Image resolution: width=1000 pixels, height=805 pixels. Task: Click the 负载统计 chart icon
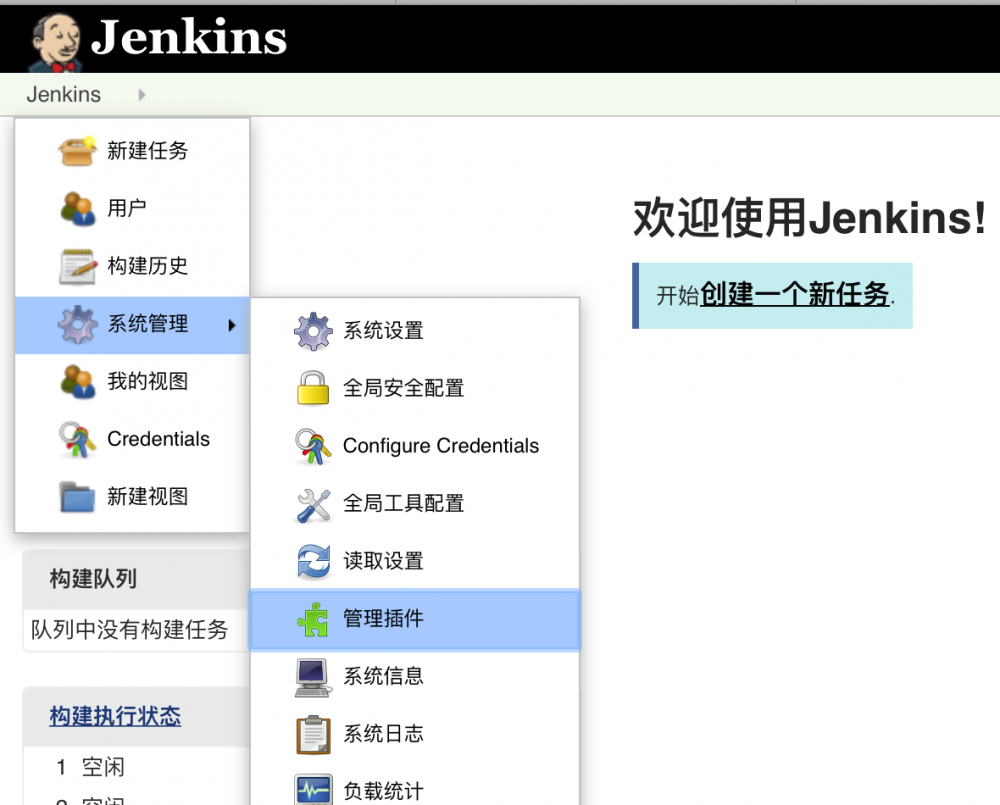click(313, 789)
